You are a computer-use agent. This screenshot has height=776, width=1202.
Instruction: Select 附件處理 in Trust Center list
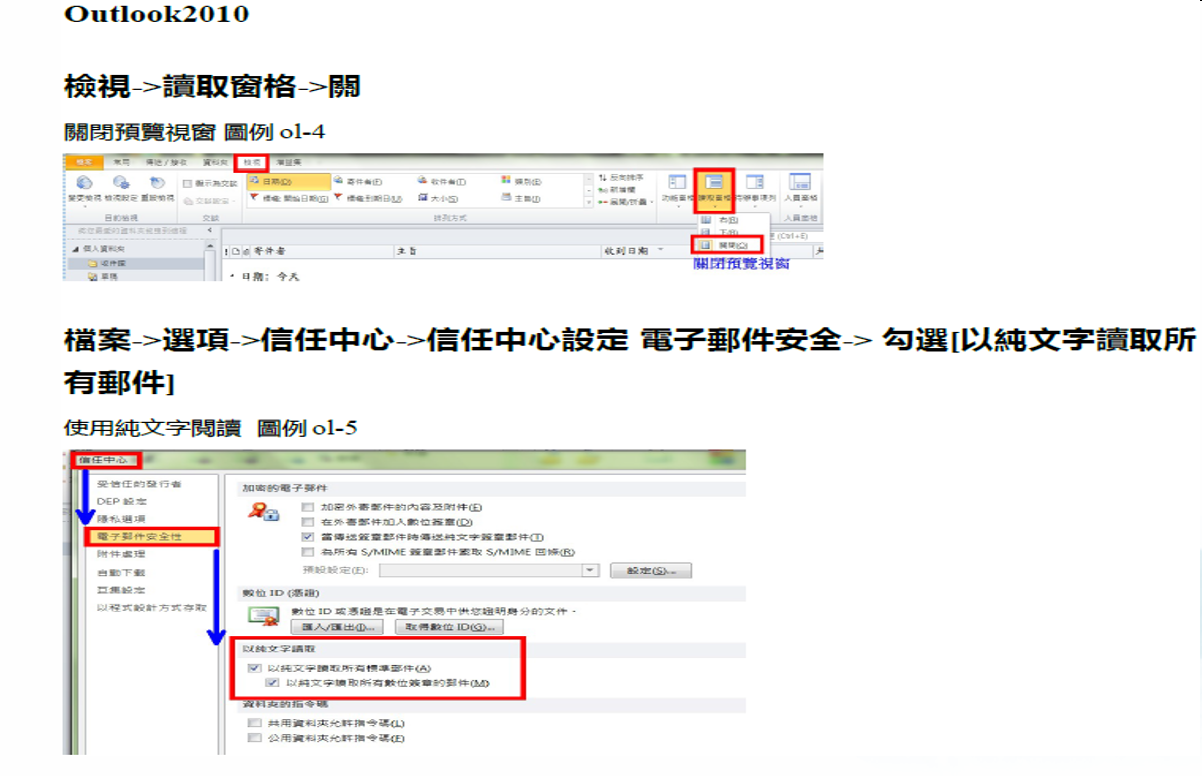click(x=121, y=554)
